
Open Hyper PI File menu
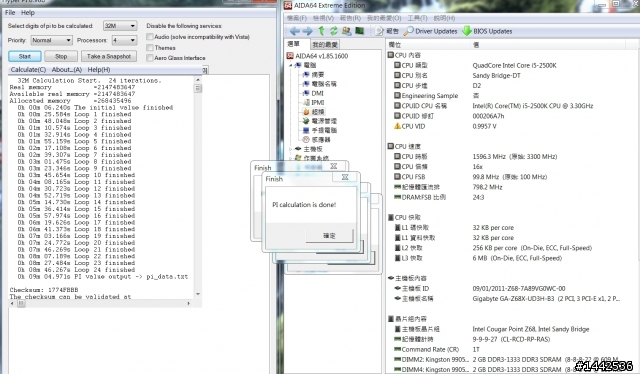[x=10, y=13]
